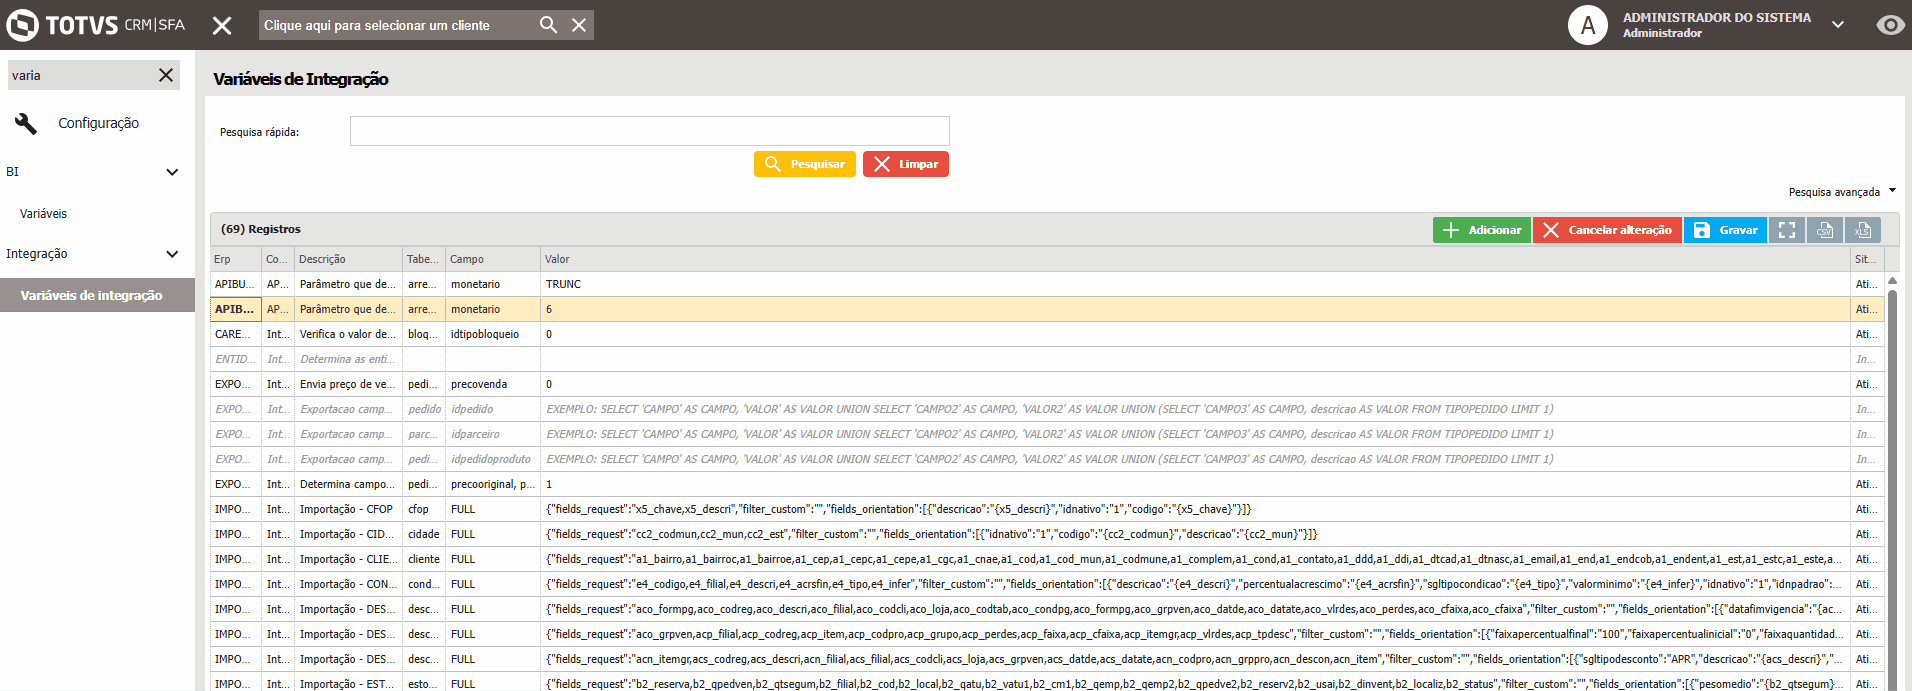Sort by the Descrição column header
The height and width of the screenshot is (691, 1912).
click(x=348, y=259)
